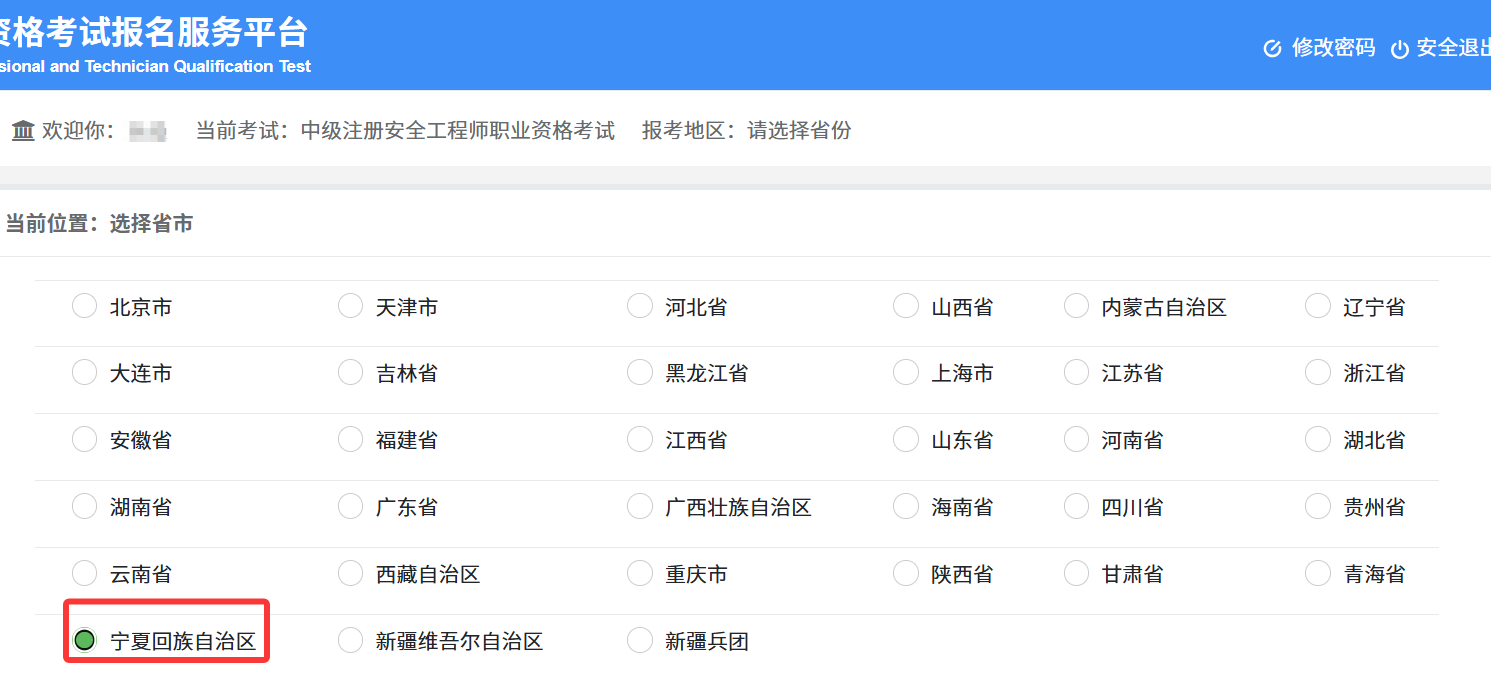Select 海南省 as reporting area
The height and width of the screenshot is (677, 1491).
[x=905, y=506]
